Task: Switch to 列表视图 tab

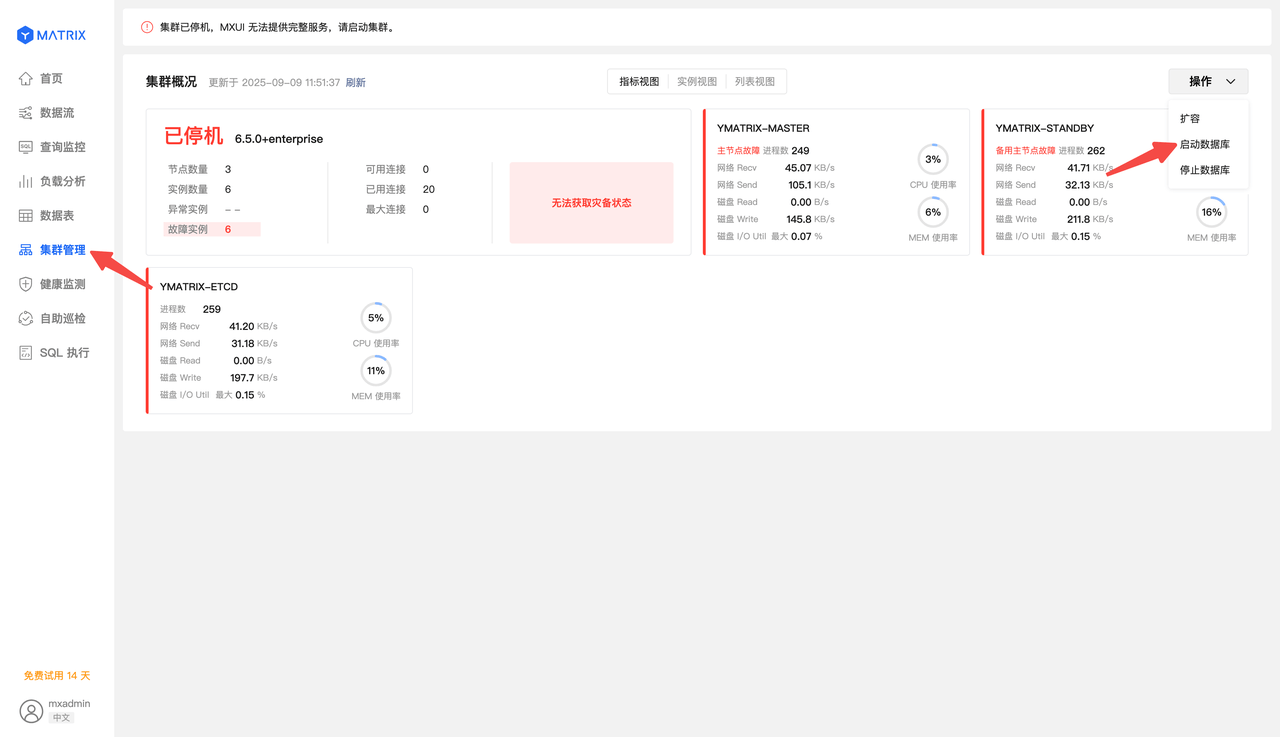Action: click(x=755, y=82)
